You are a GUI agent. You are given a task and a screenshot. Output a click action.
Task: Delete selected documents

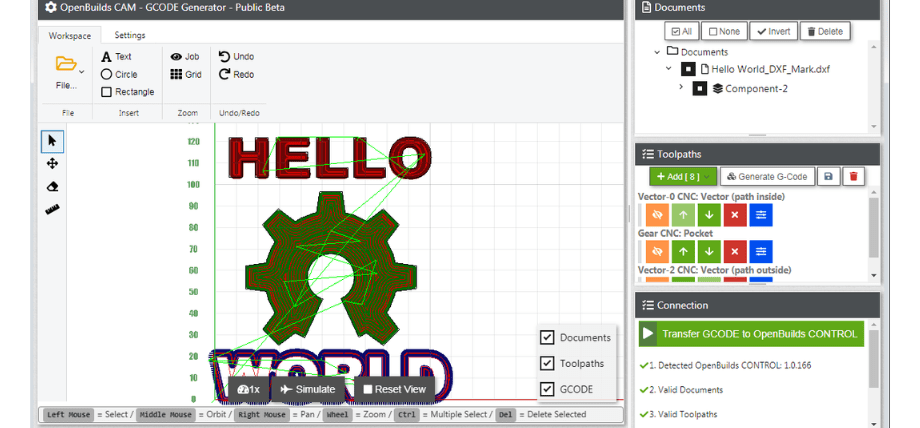tap(825, 31)
